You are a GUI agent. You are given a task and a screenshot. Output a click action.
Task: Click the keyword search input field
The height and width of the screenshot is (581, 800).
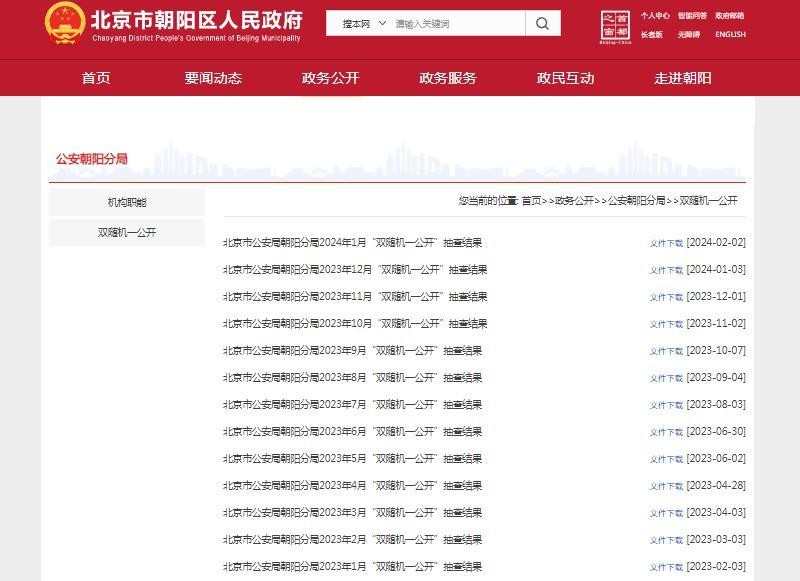[455, 23]
